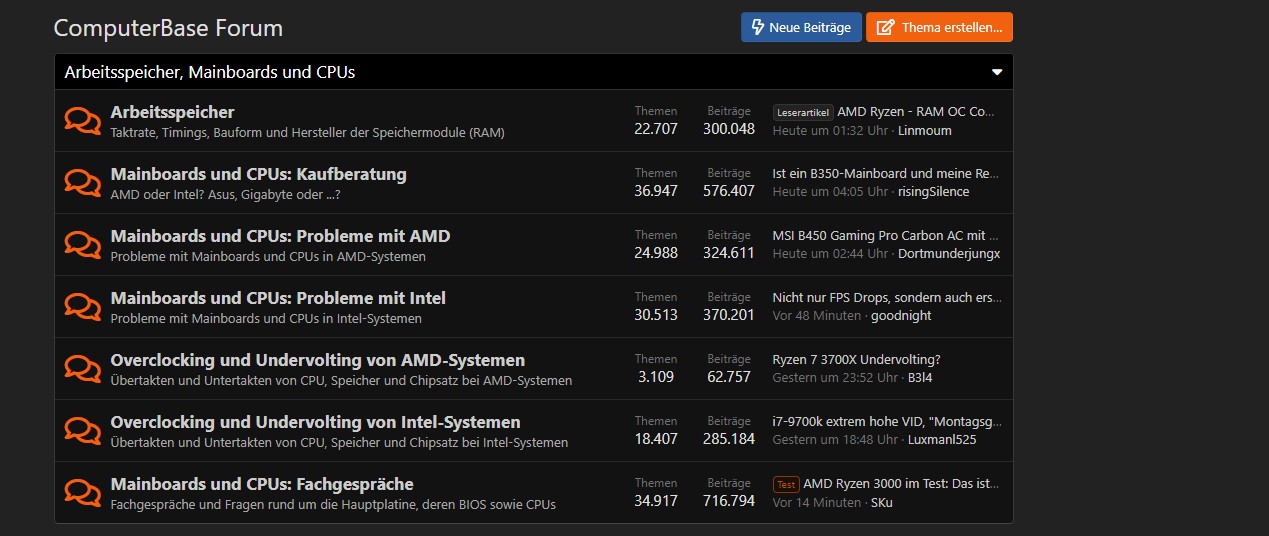Screen dimensions: 1269x536
Task: Click the Leserartikel tag label
Action: click(803, 112)
